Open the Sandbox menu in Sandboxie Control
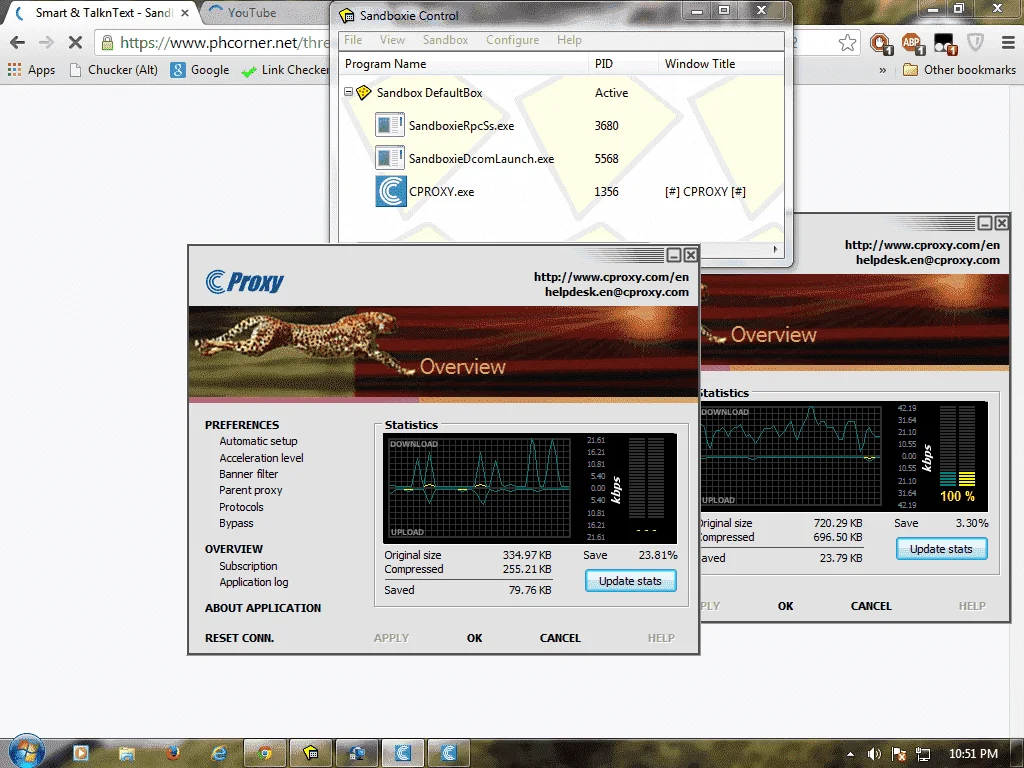This screenshot has height=768, width=1024. [445, 40]
